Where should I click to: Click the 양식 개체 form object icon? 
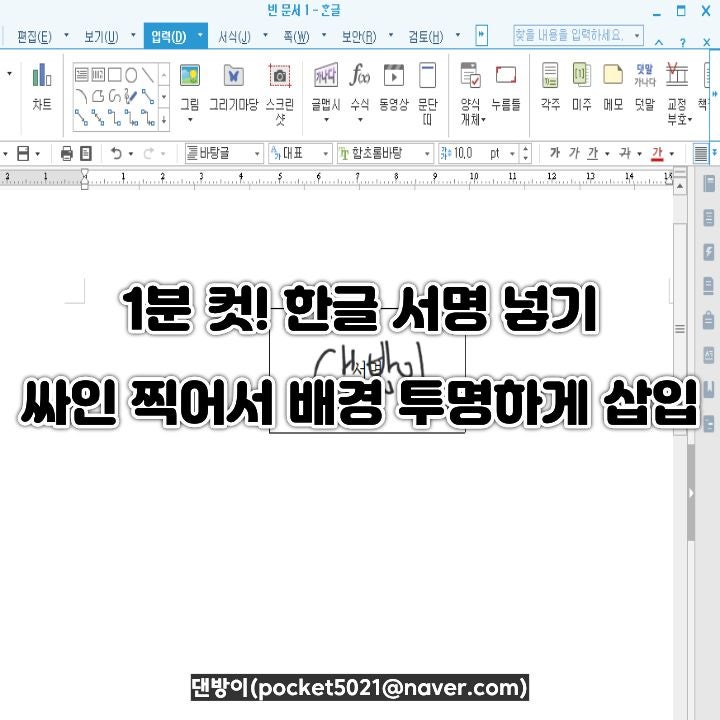tap(470, 75)
